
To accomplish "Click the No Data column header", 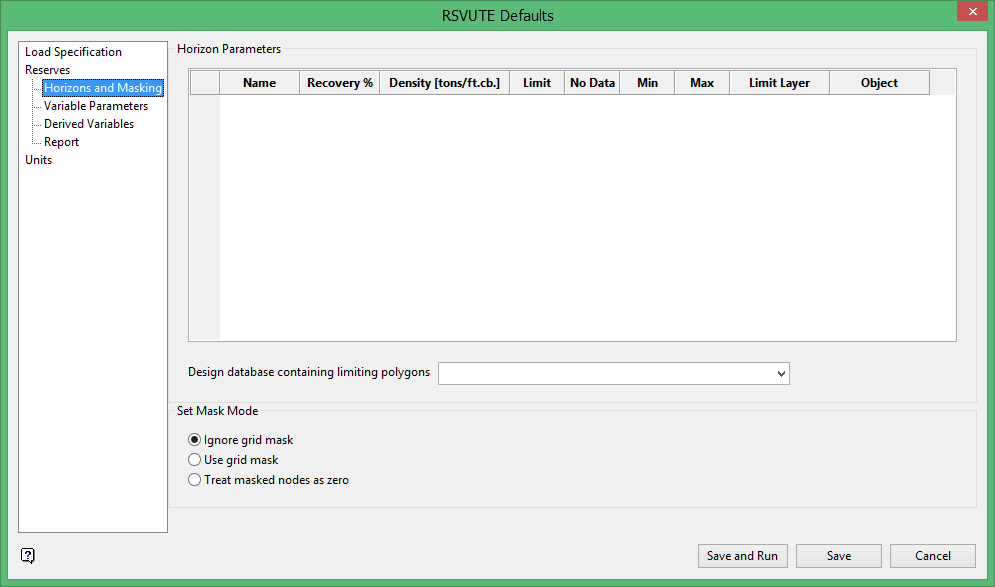I will tap(592, 83).
